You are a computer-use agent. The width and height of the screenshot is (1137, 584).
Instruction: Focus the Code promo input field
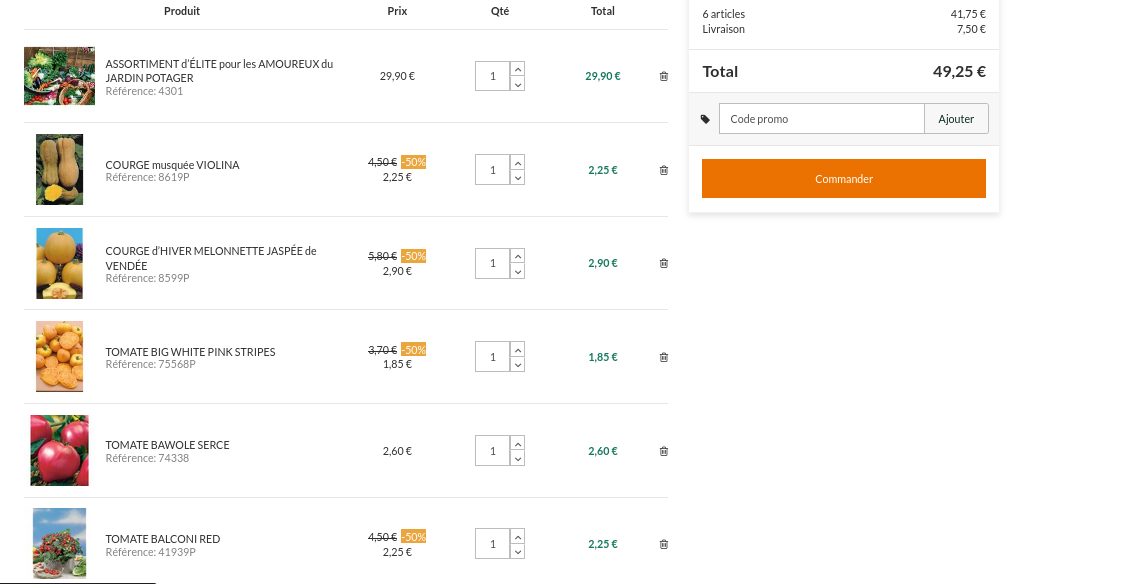tap(821, 119)
